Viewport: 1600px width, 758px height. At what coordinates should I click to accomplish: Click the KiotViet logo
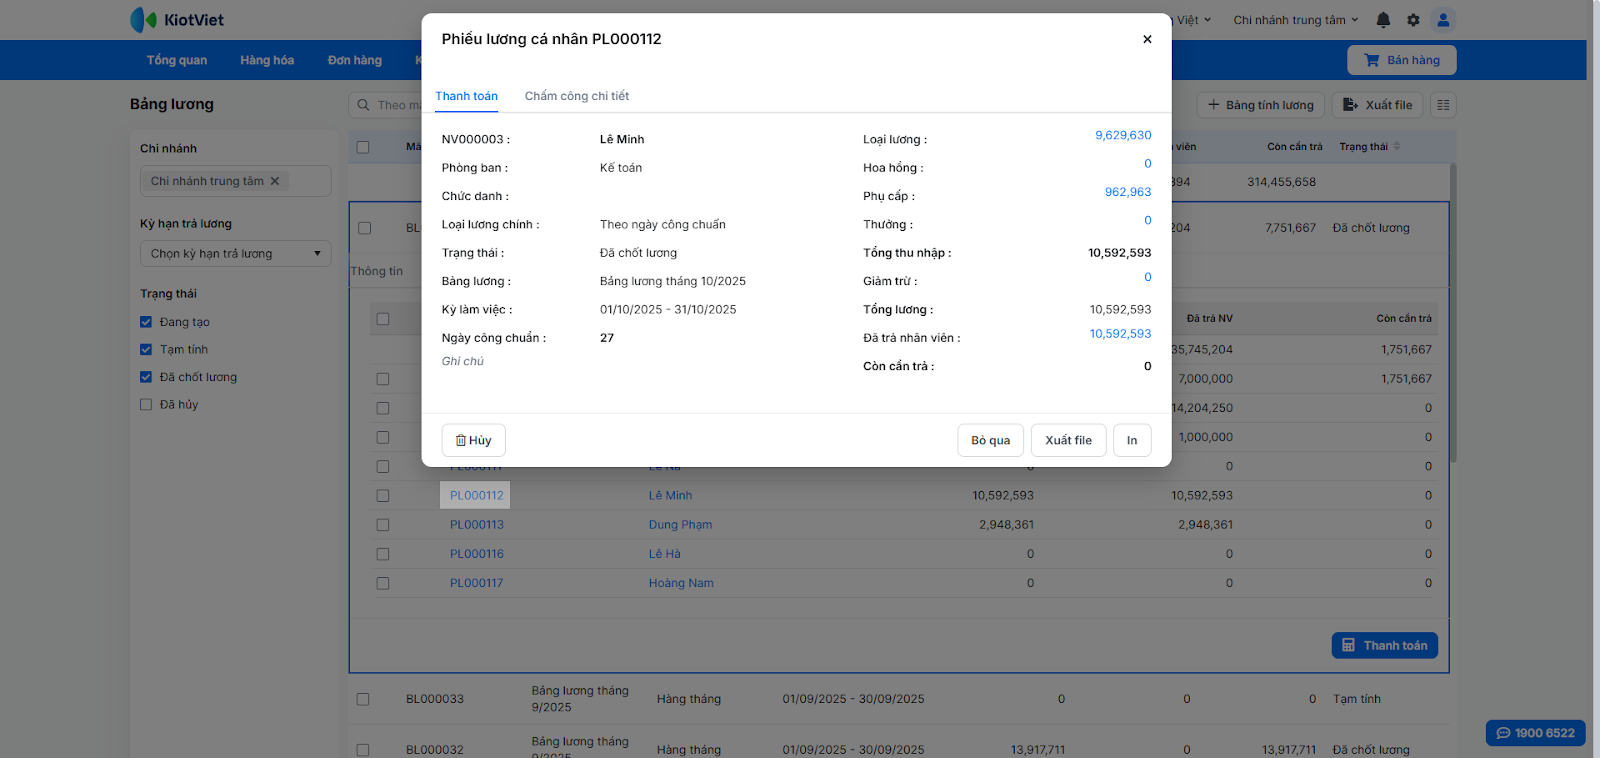pos(177,20)
